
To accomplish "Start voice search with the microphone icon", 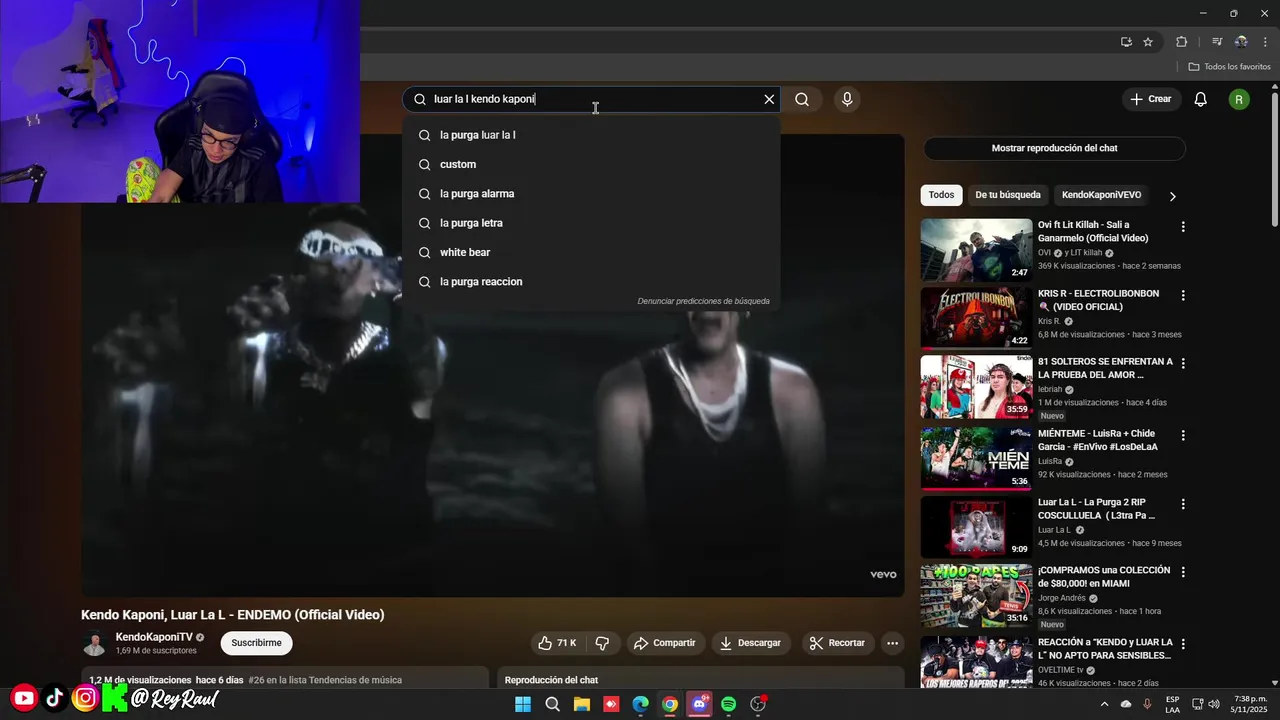I will coord(847,99).
